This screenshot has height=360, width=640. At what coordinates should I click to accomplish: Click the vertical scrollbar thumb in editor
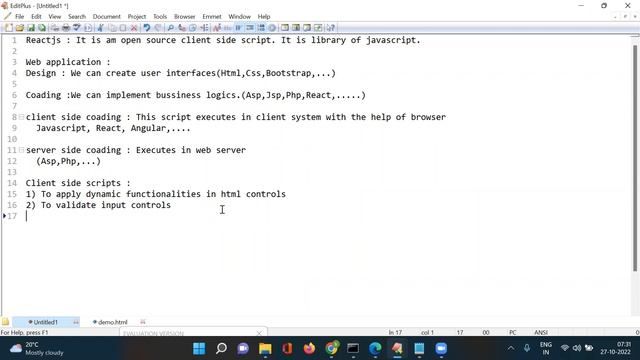pos(635,157)
